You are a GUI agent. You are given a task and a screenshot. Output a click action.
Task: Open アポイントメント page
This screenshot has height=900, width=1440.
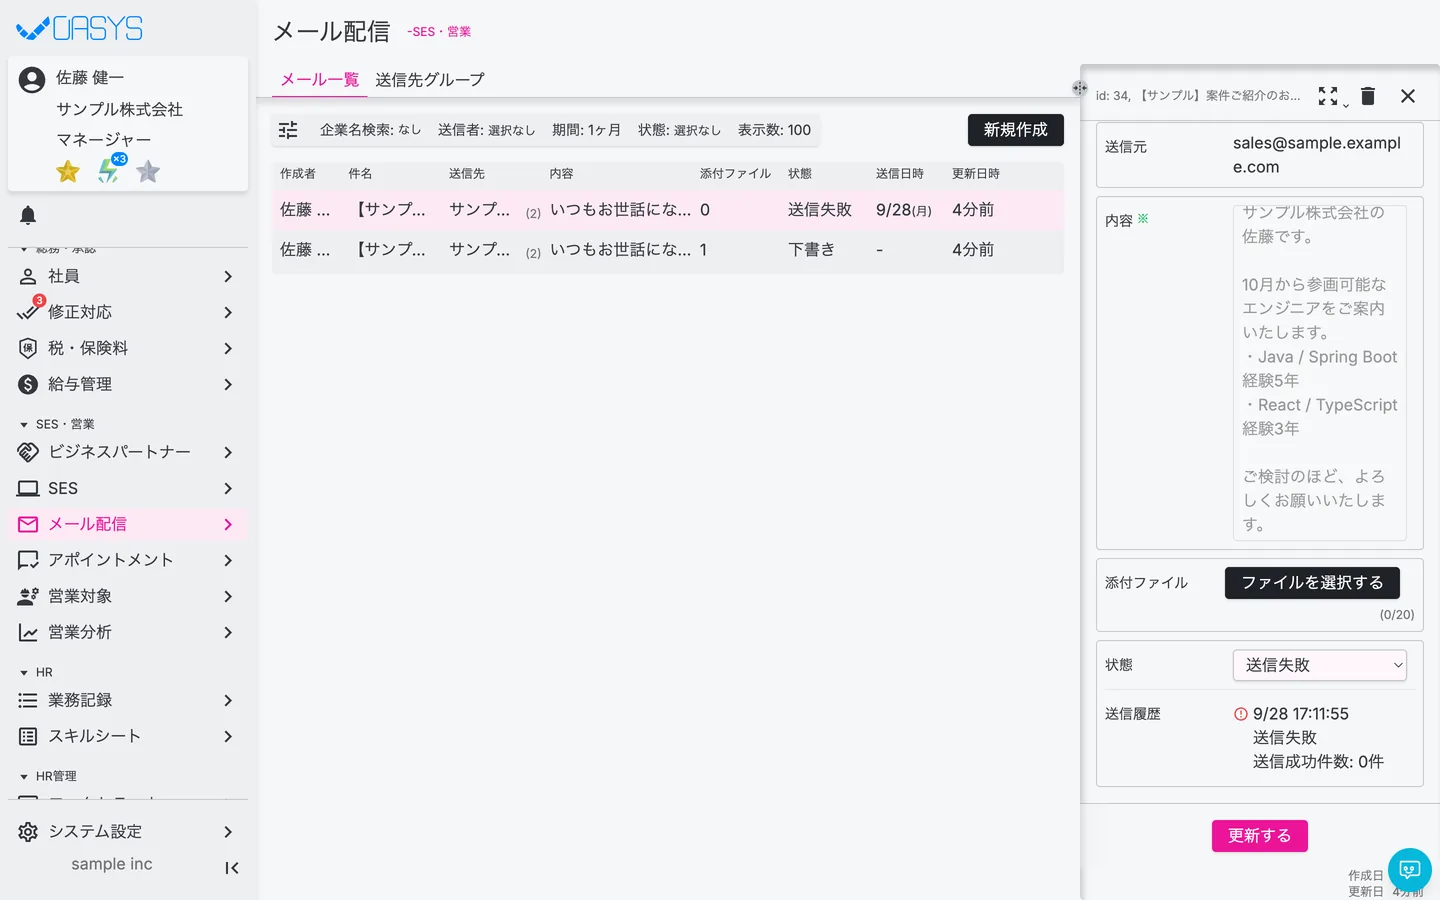pos(128,560)
